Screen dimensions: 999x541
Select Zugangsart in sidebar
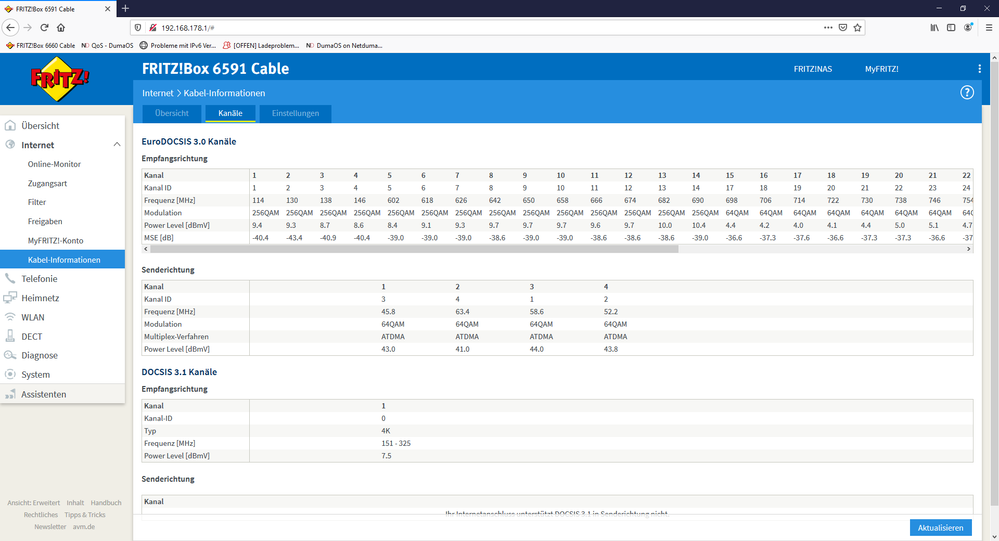(x=47, y=183)
